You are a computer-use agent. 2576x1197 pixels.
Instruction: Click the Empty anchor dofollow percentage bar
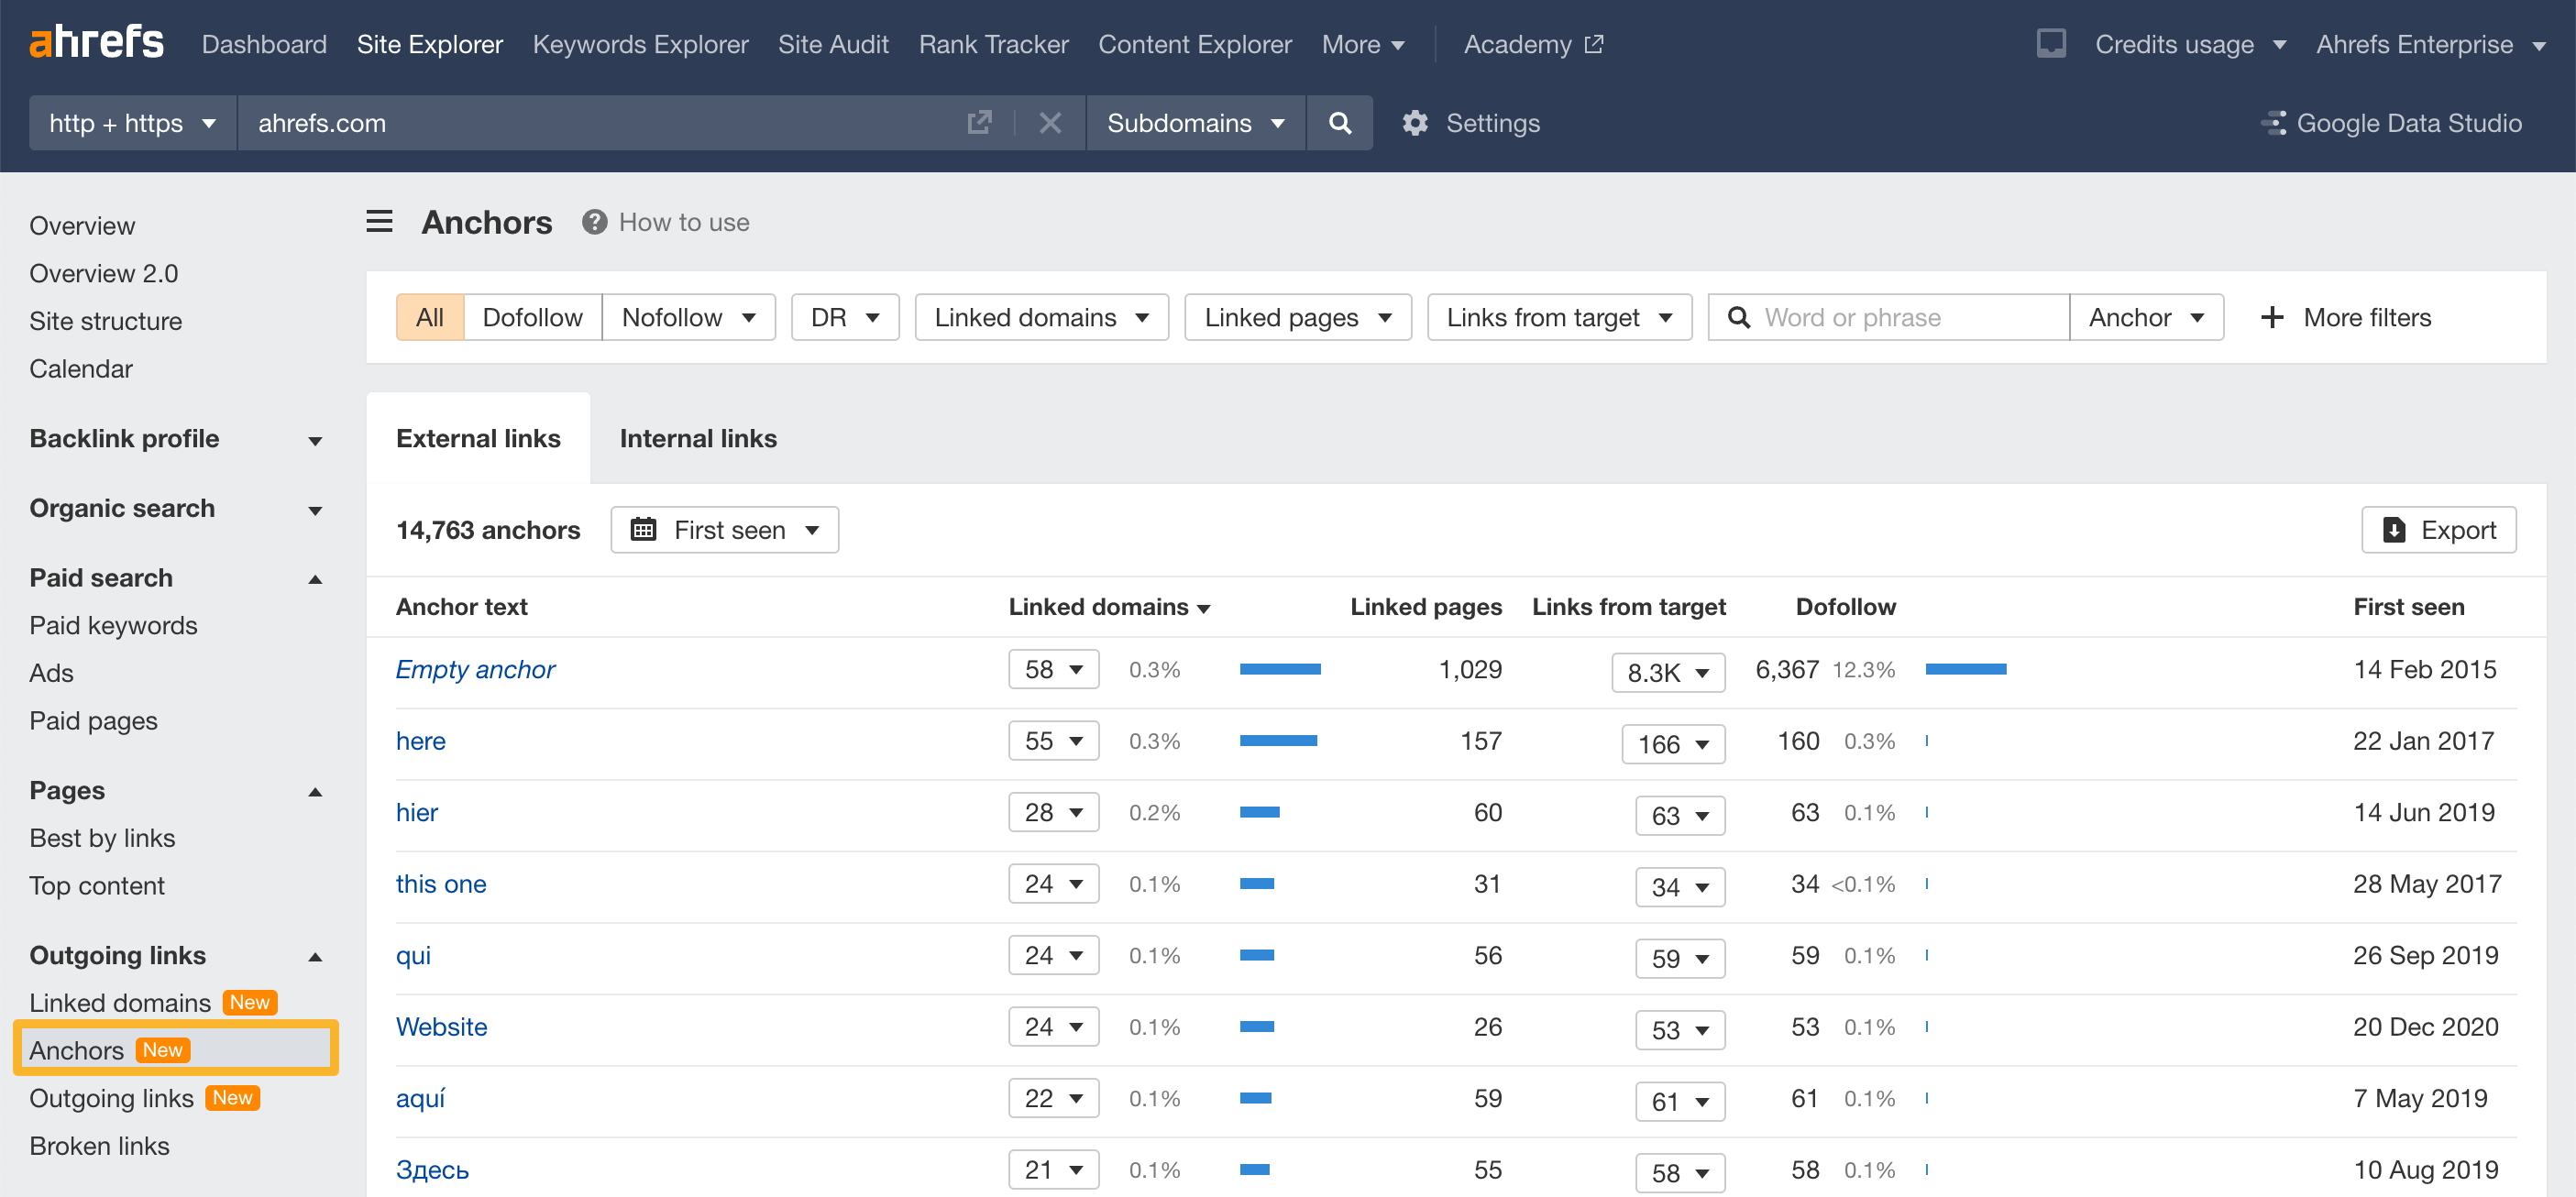coord(1965,670)
